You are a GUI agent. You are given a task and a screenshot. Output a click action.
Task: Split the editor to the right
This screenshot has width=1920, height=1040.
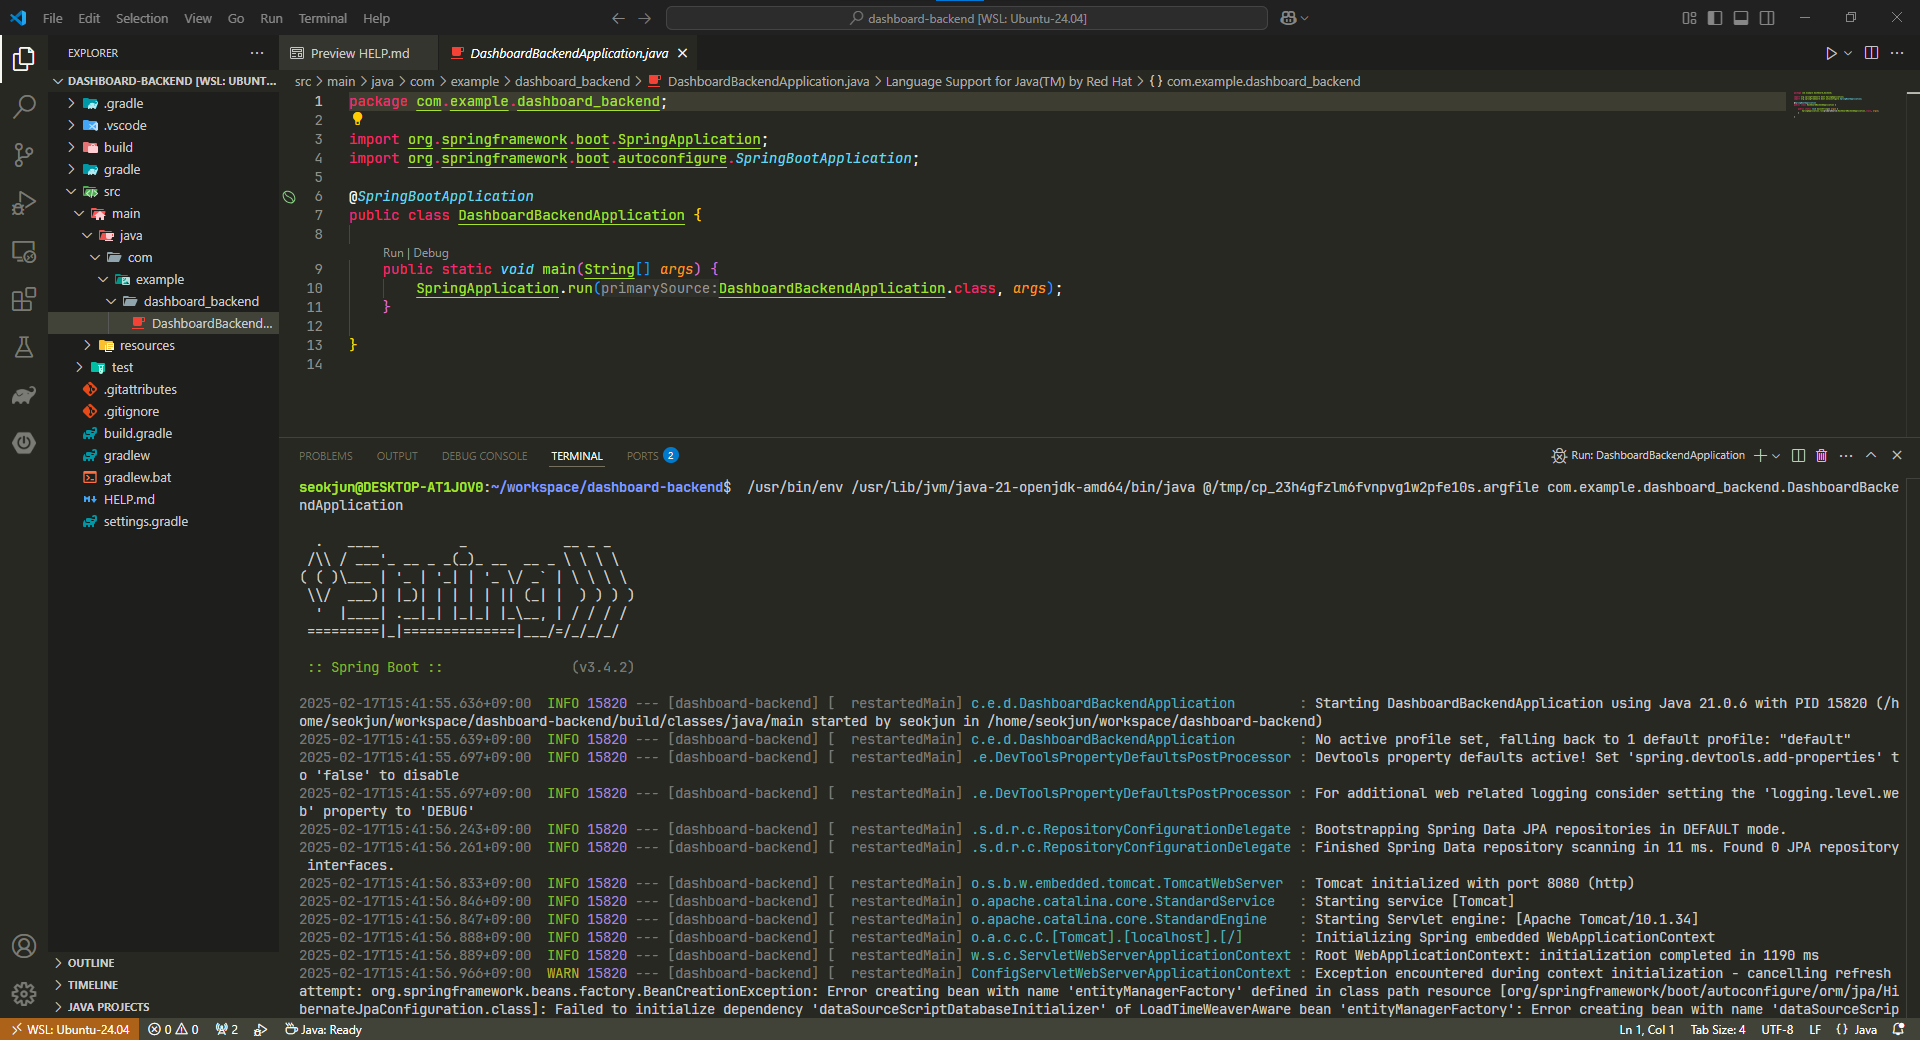[x=1871, y=53]
